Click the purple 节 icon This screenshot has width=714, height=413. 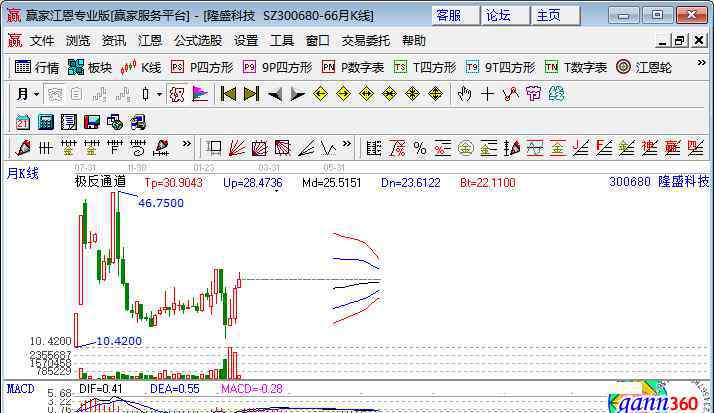[533, 94]
